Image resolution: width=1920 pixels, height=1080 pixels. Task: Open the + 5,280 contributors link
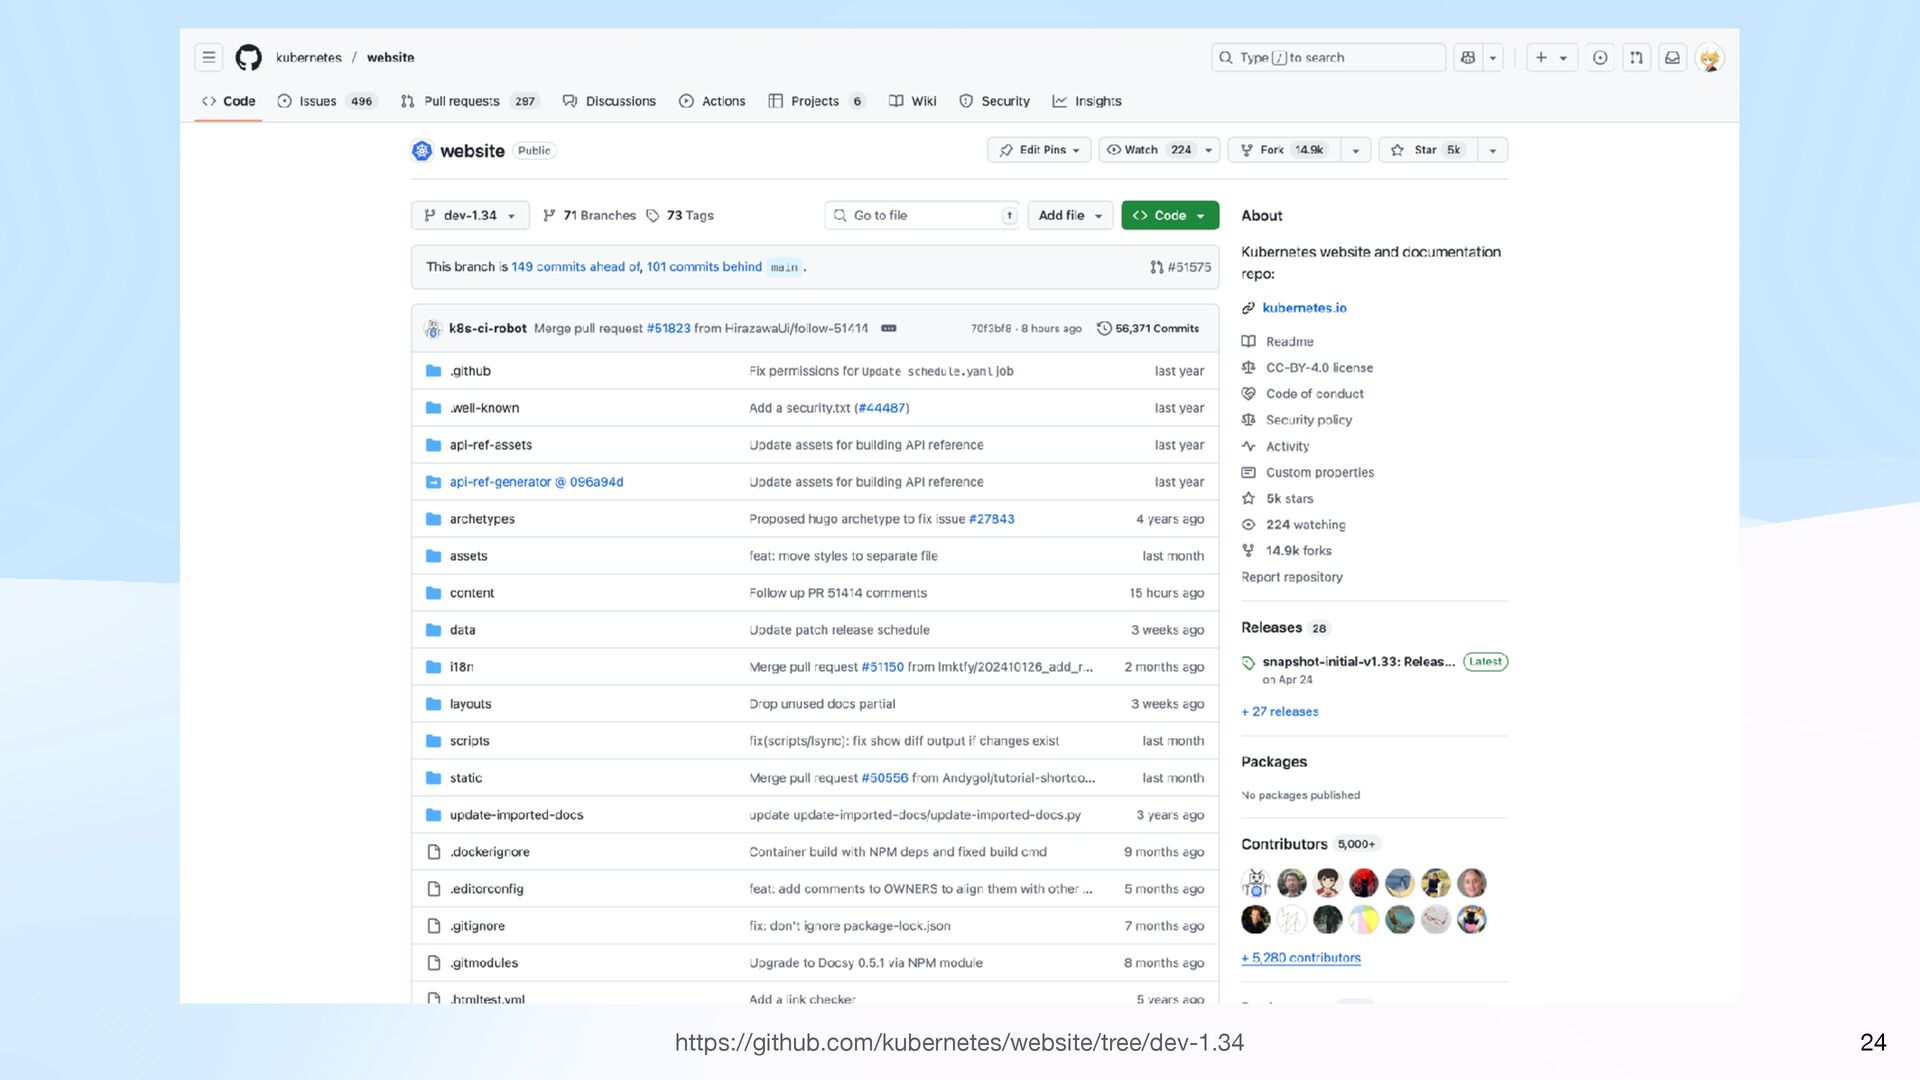[x=1301, y=958]
